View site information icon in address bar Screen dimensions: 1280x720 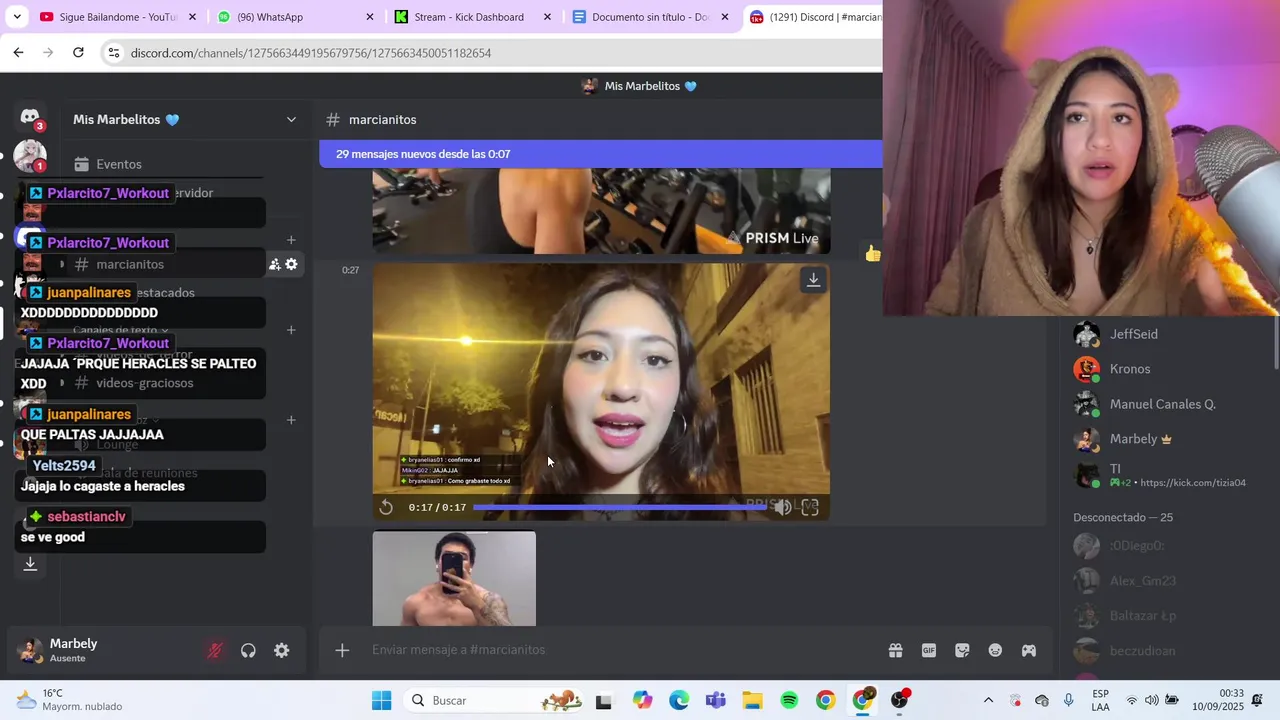point(114,53)
